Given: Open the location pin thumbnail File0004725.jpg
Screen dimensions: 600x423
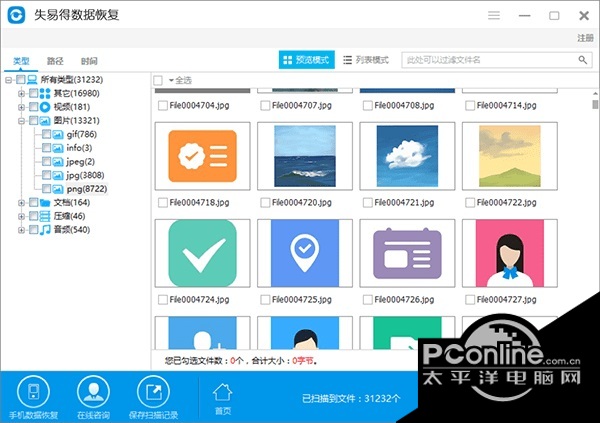Looking at the screenshot, I should click(x=305, y=253).
